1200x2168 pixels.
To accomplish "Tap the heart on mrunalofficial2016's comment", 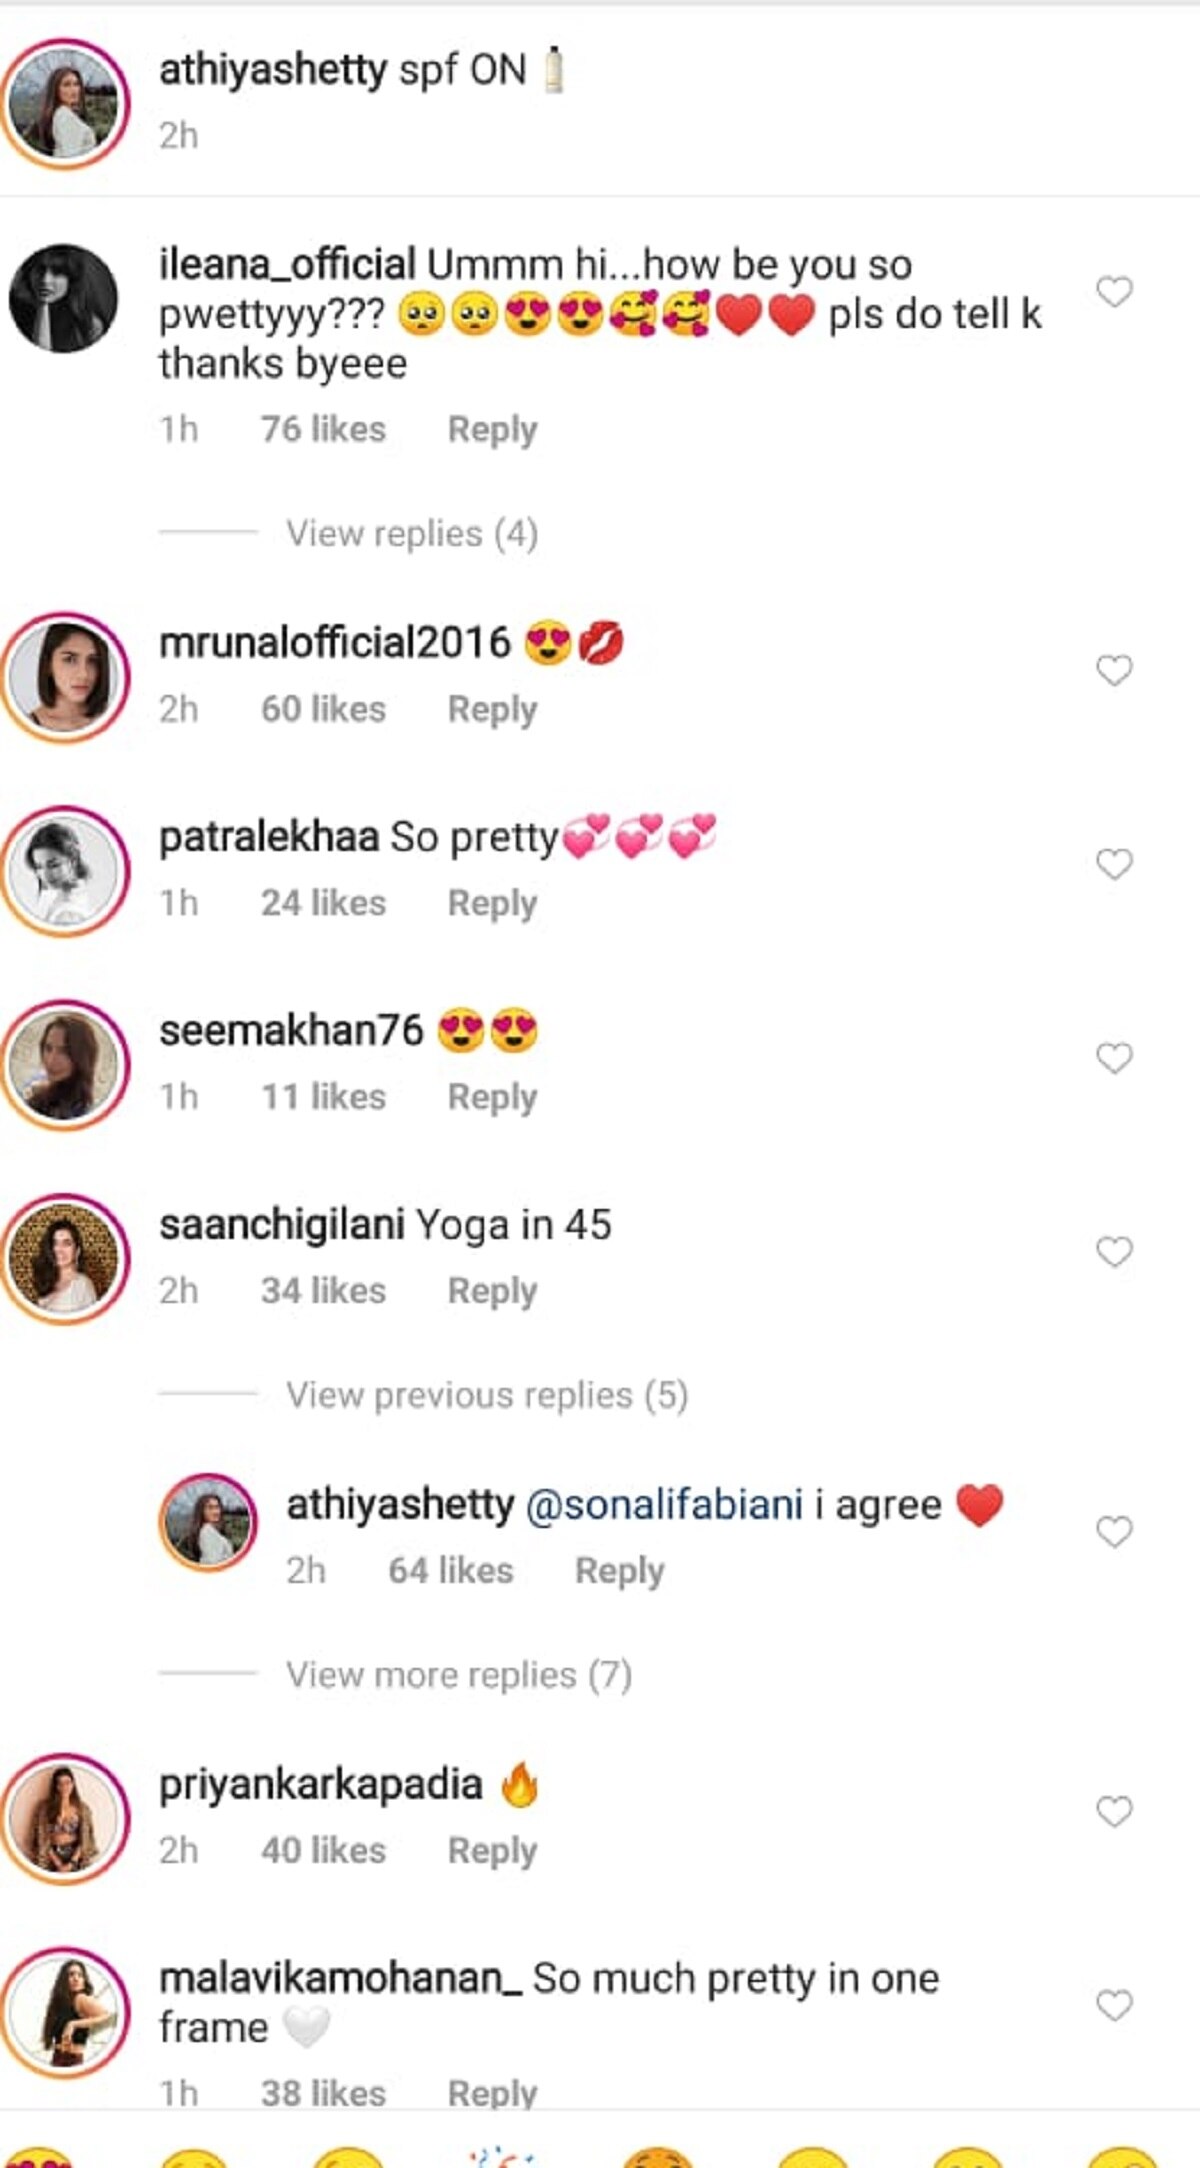I will 1114,670.
